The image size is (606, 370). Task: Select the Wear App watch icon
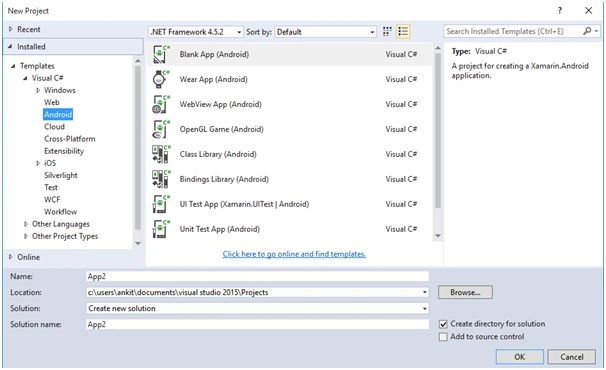click(161, 79)
